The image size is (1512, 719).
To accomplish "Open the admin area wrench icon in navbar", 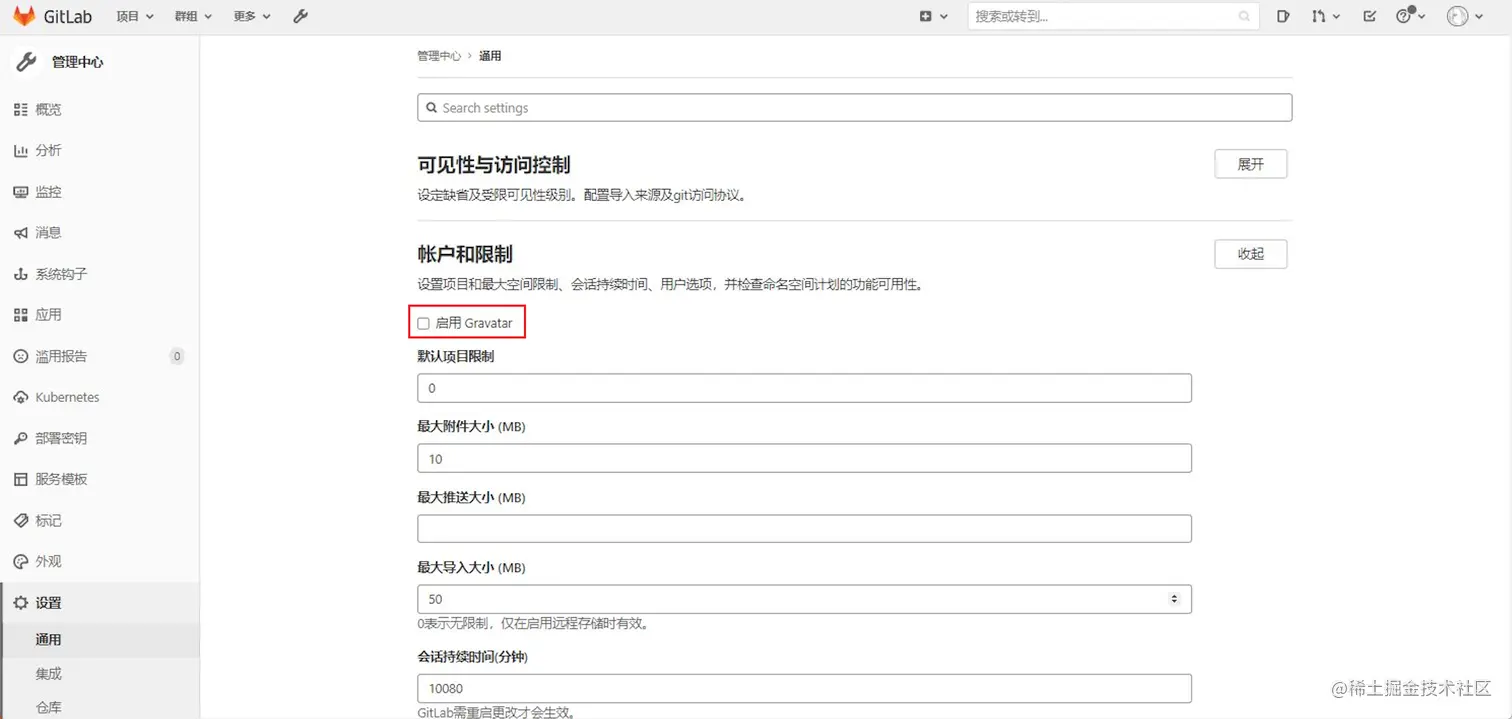I will (300, 16).
